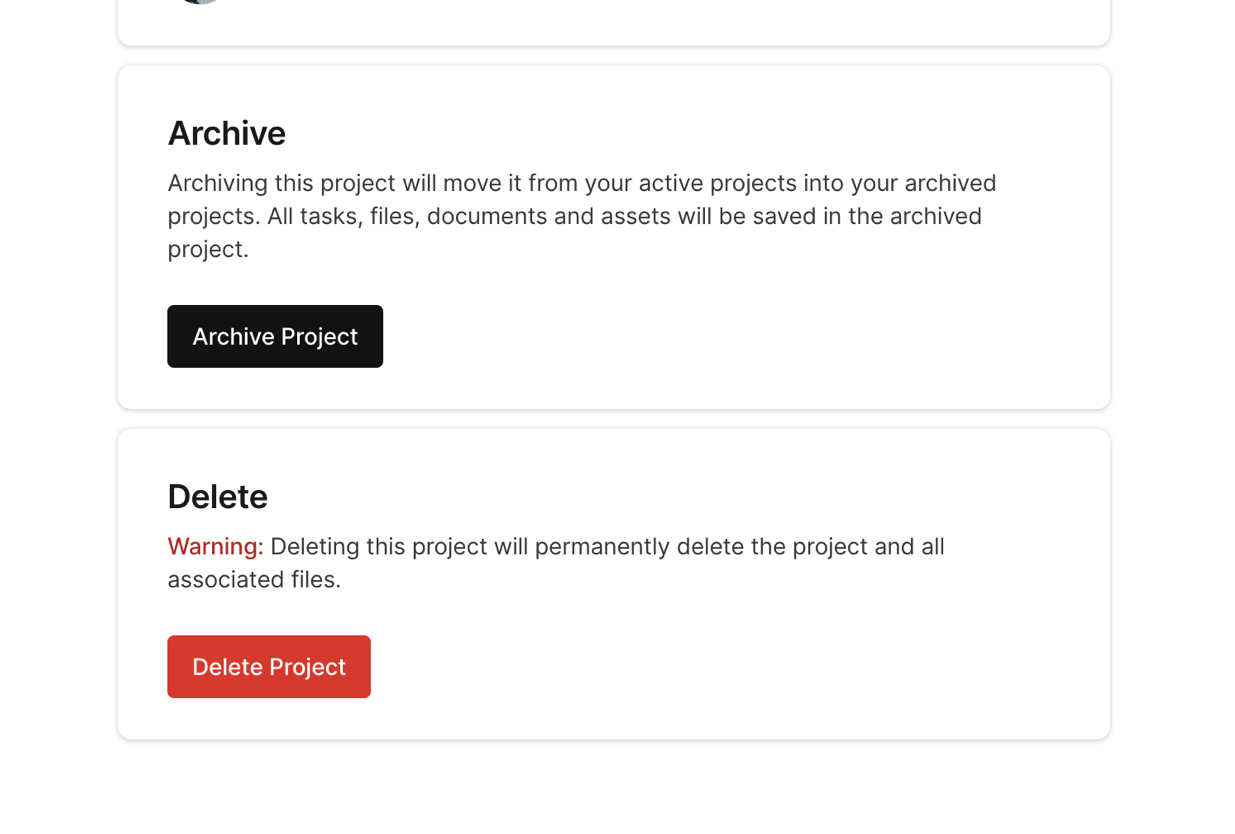Click the Archive section heading
This screenshot has height=834, width=1235.
pos(226,133)
